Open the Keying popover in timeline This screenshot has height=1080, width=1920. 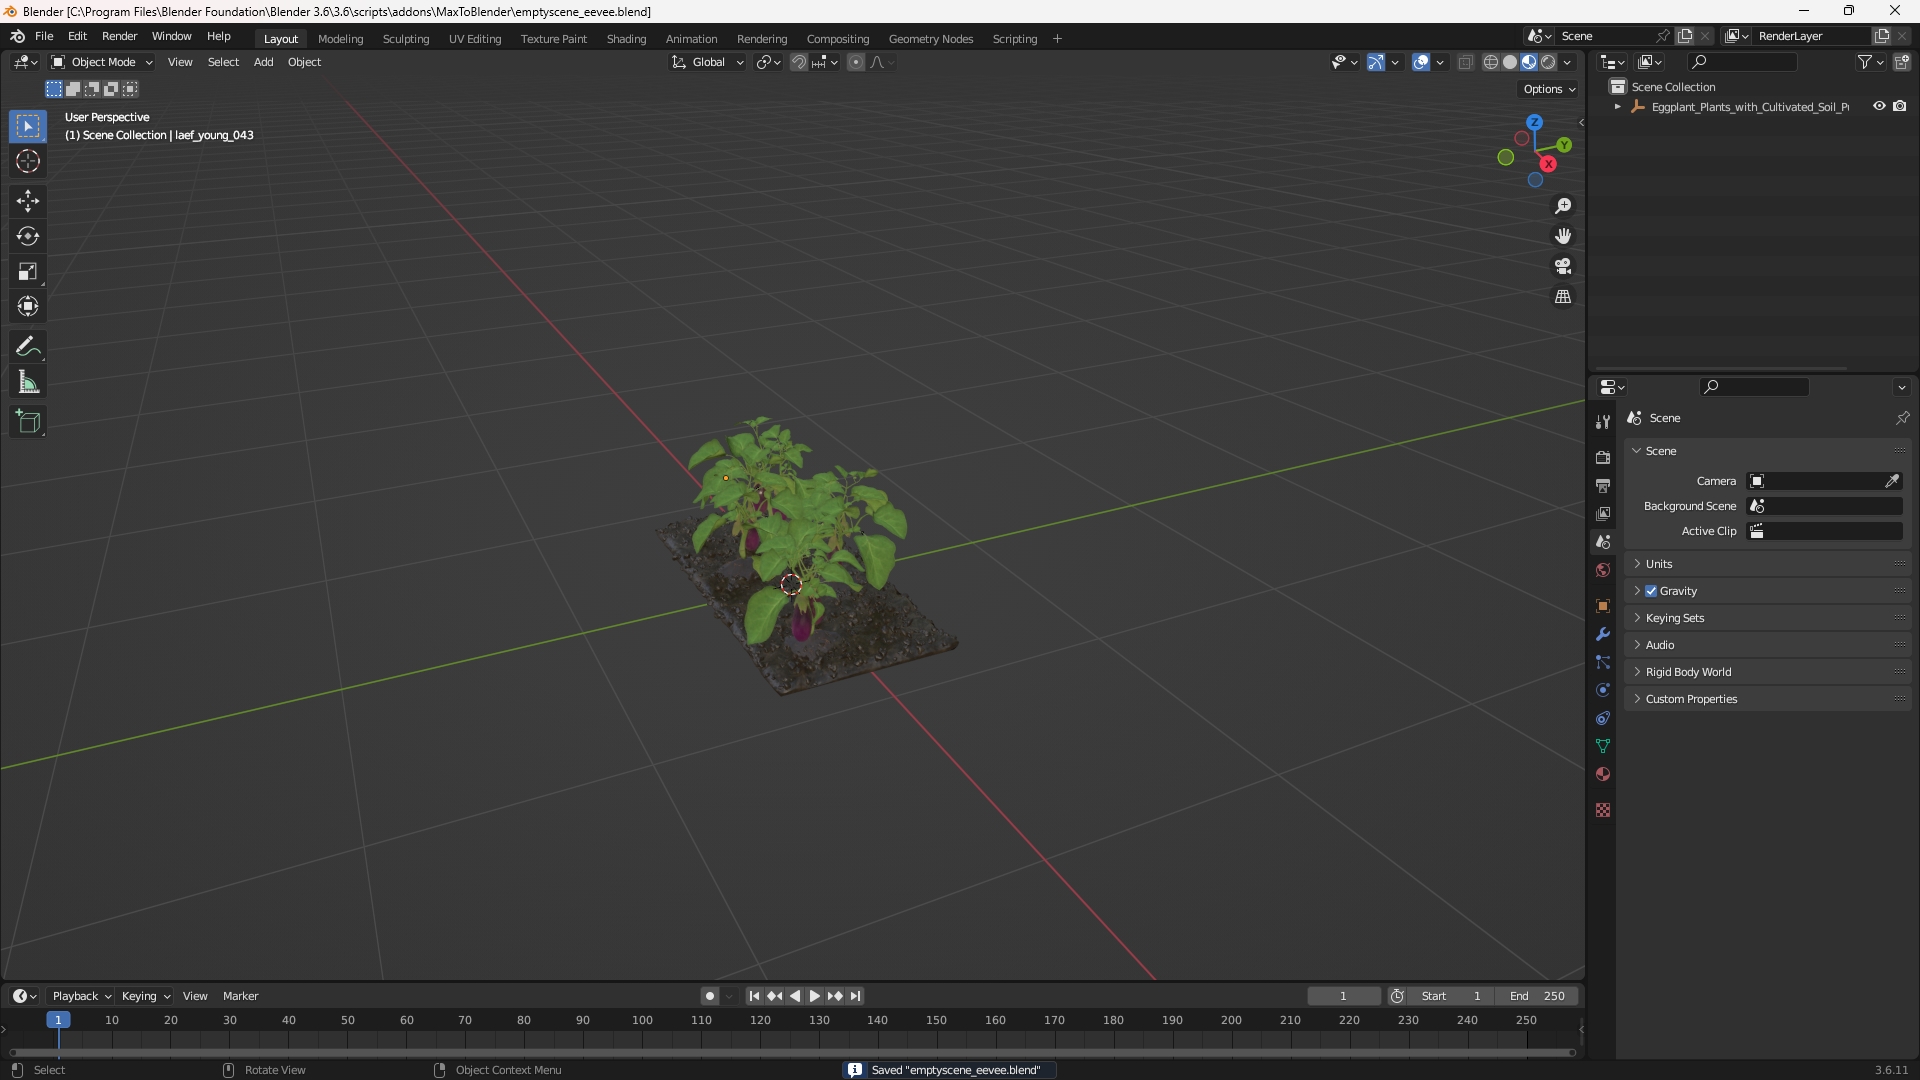(145, 996)
